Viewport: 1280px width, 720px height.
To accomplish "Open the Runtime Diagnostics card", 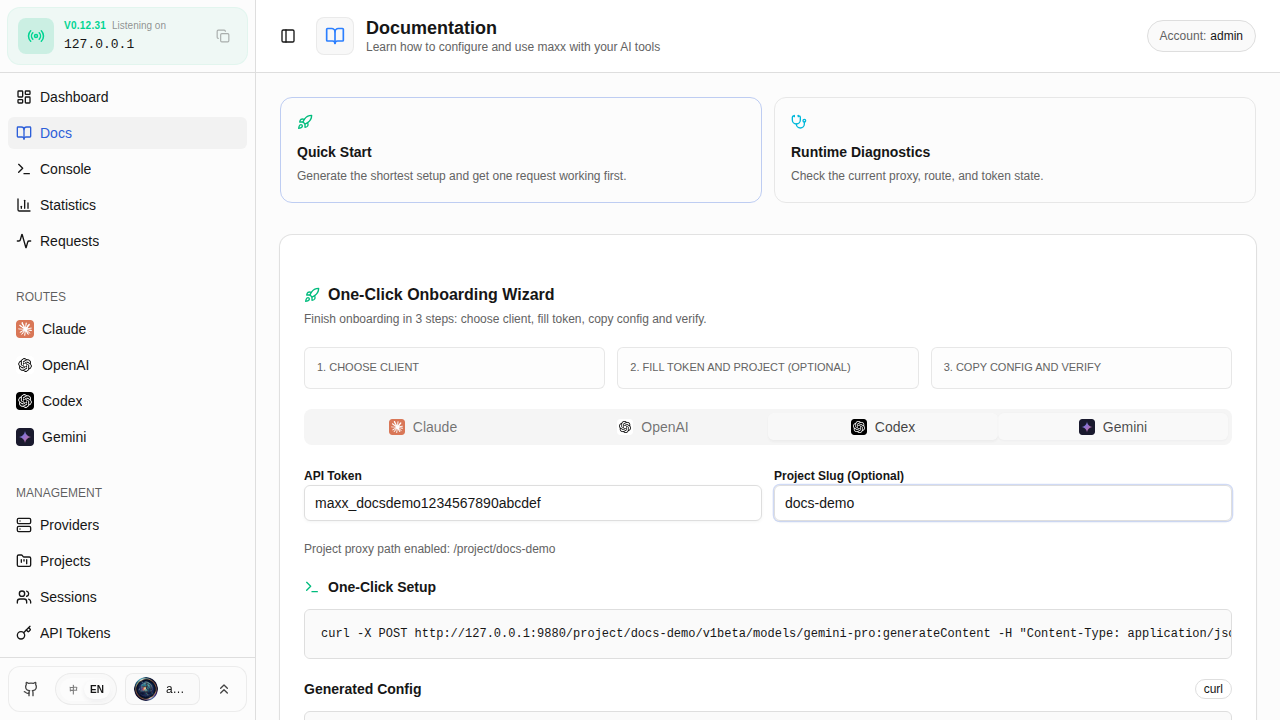I will (x=1014, y=150).
